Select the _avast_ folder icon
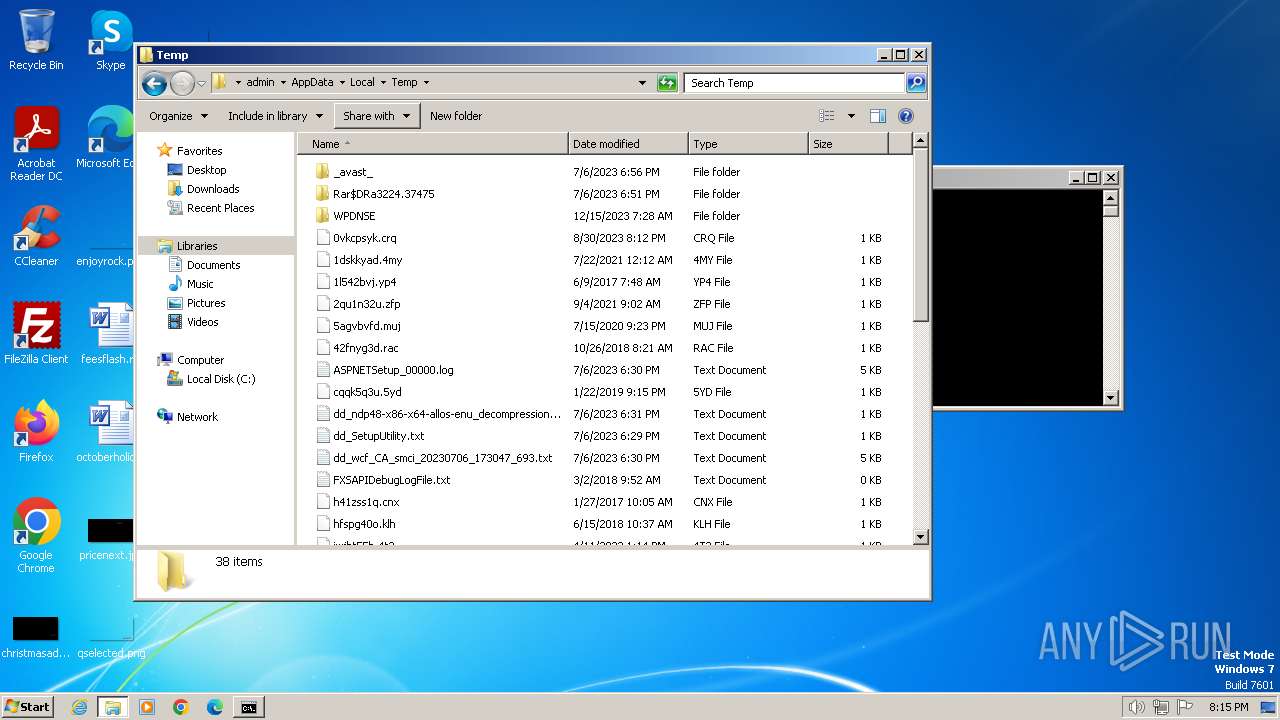1280x720 pixels. [x=322, y=172]
